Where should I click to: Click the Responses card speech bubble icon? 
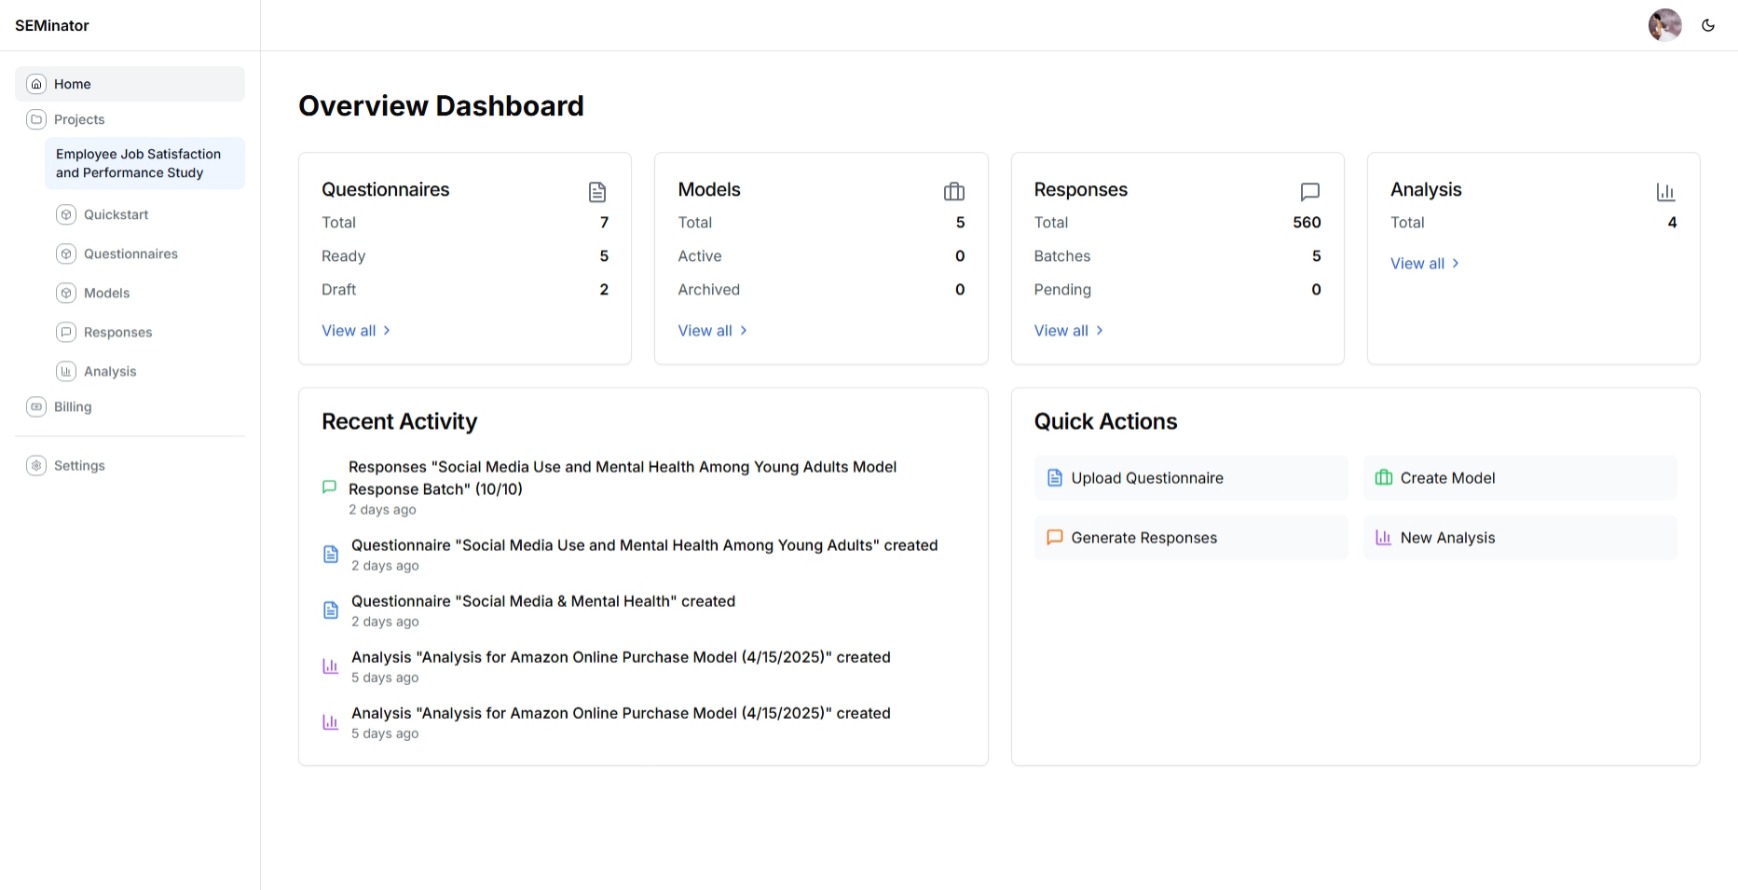[x=1309, y=192]
